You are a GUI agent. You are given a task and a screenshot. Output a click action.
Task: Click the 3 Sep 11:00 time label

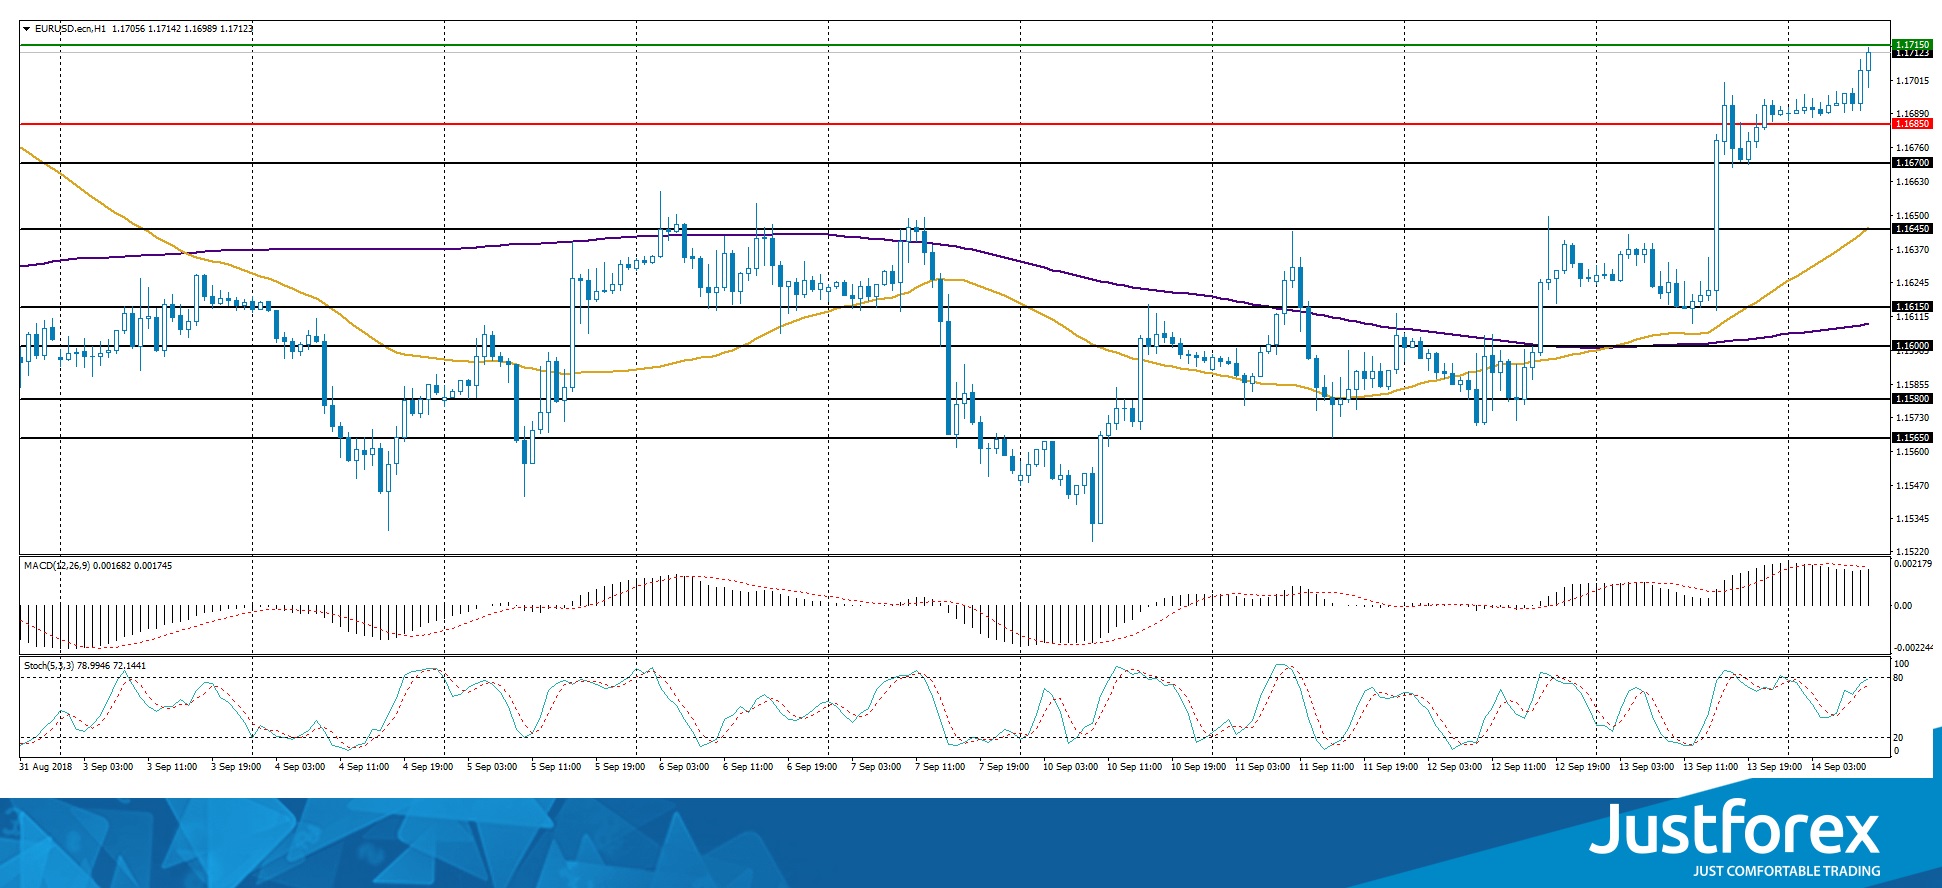(x=172, y=767)
